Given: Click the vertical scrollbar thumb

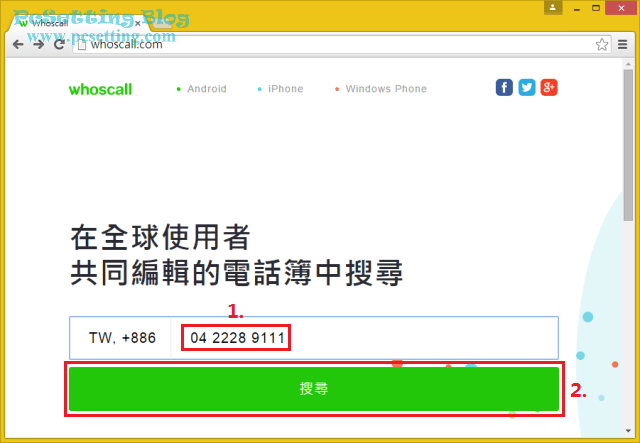Looking at the screenshot, I should (x=628, y=145).
